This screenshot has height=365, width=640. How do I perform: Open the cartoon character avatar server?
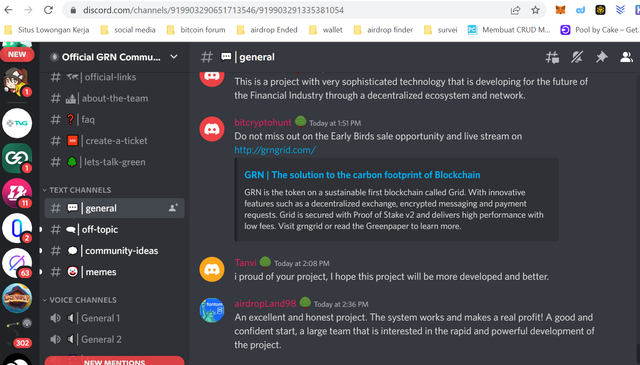(x=17, y=82)
